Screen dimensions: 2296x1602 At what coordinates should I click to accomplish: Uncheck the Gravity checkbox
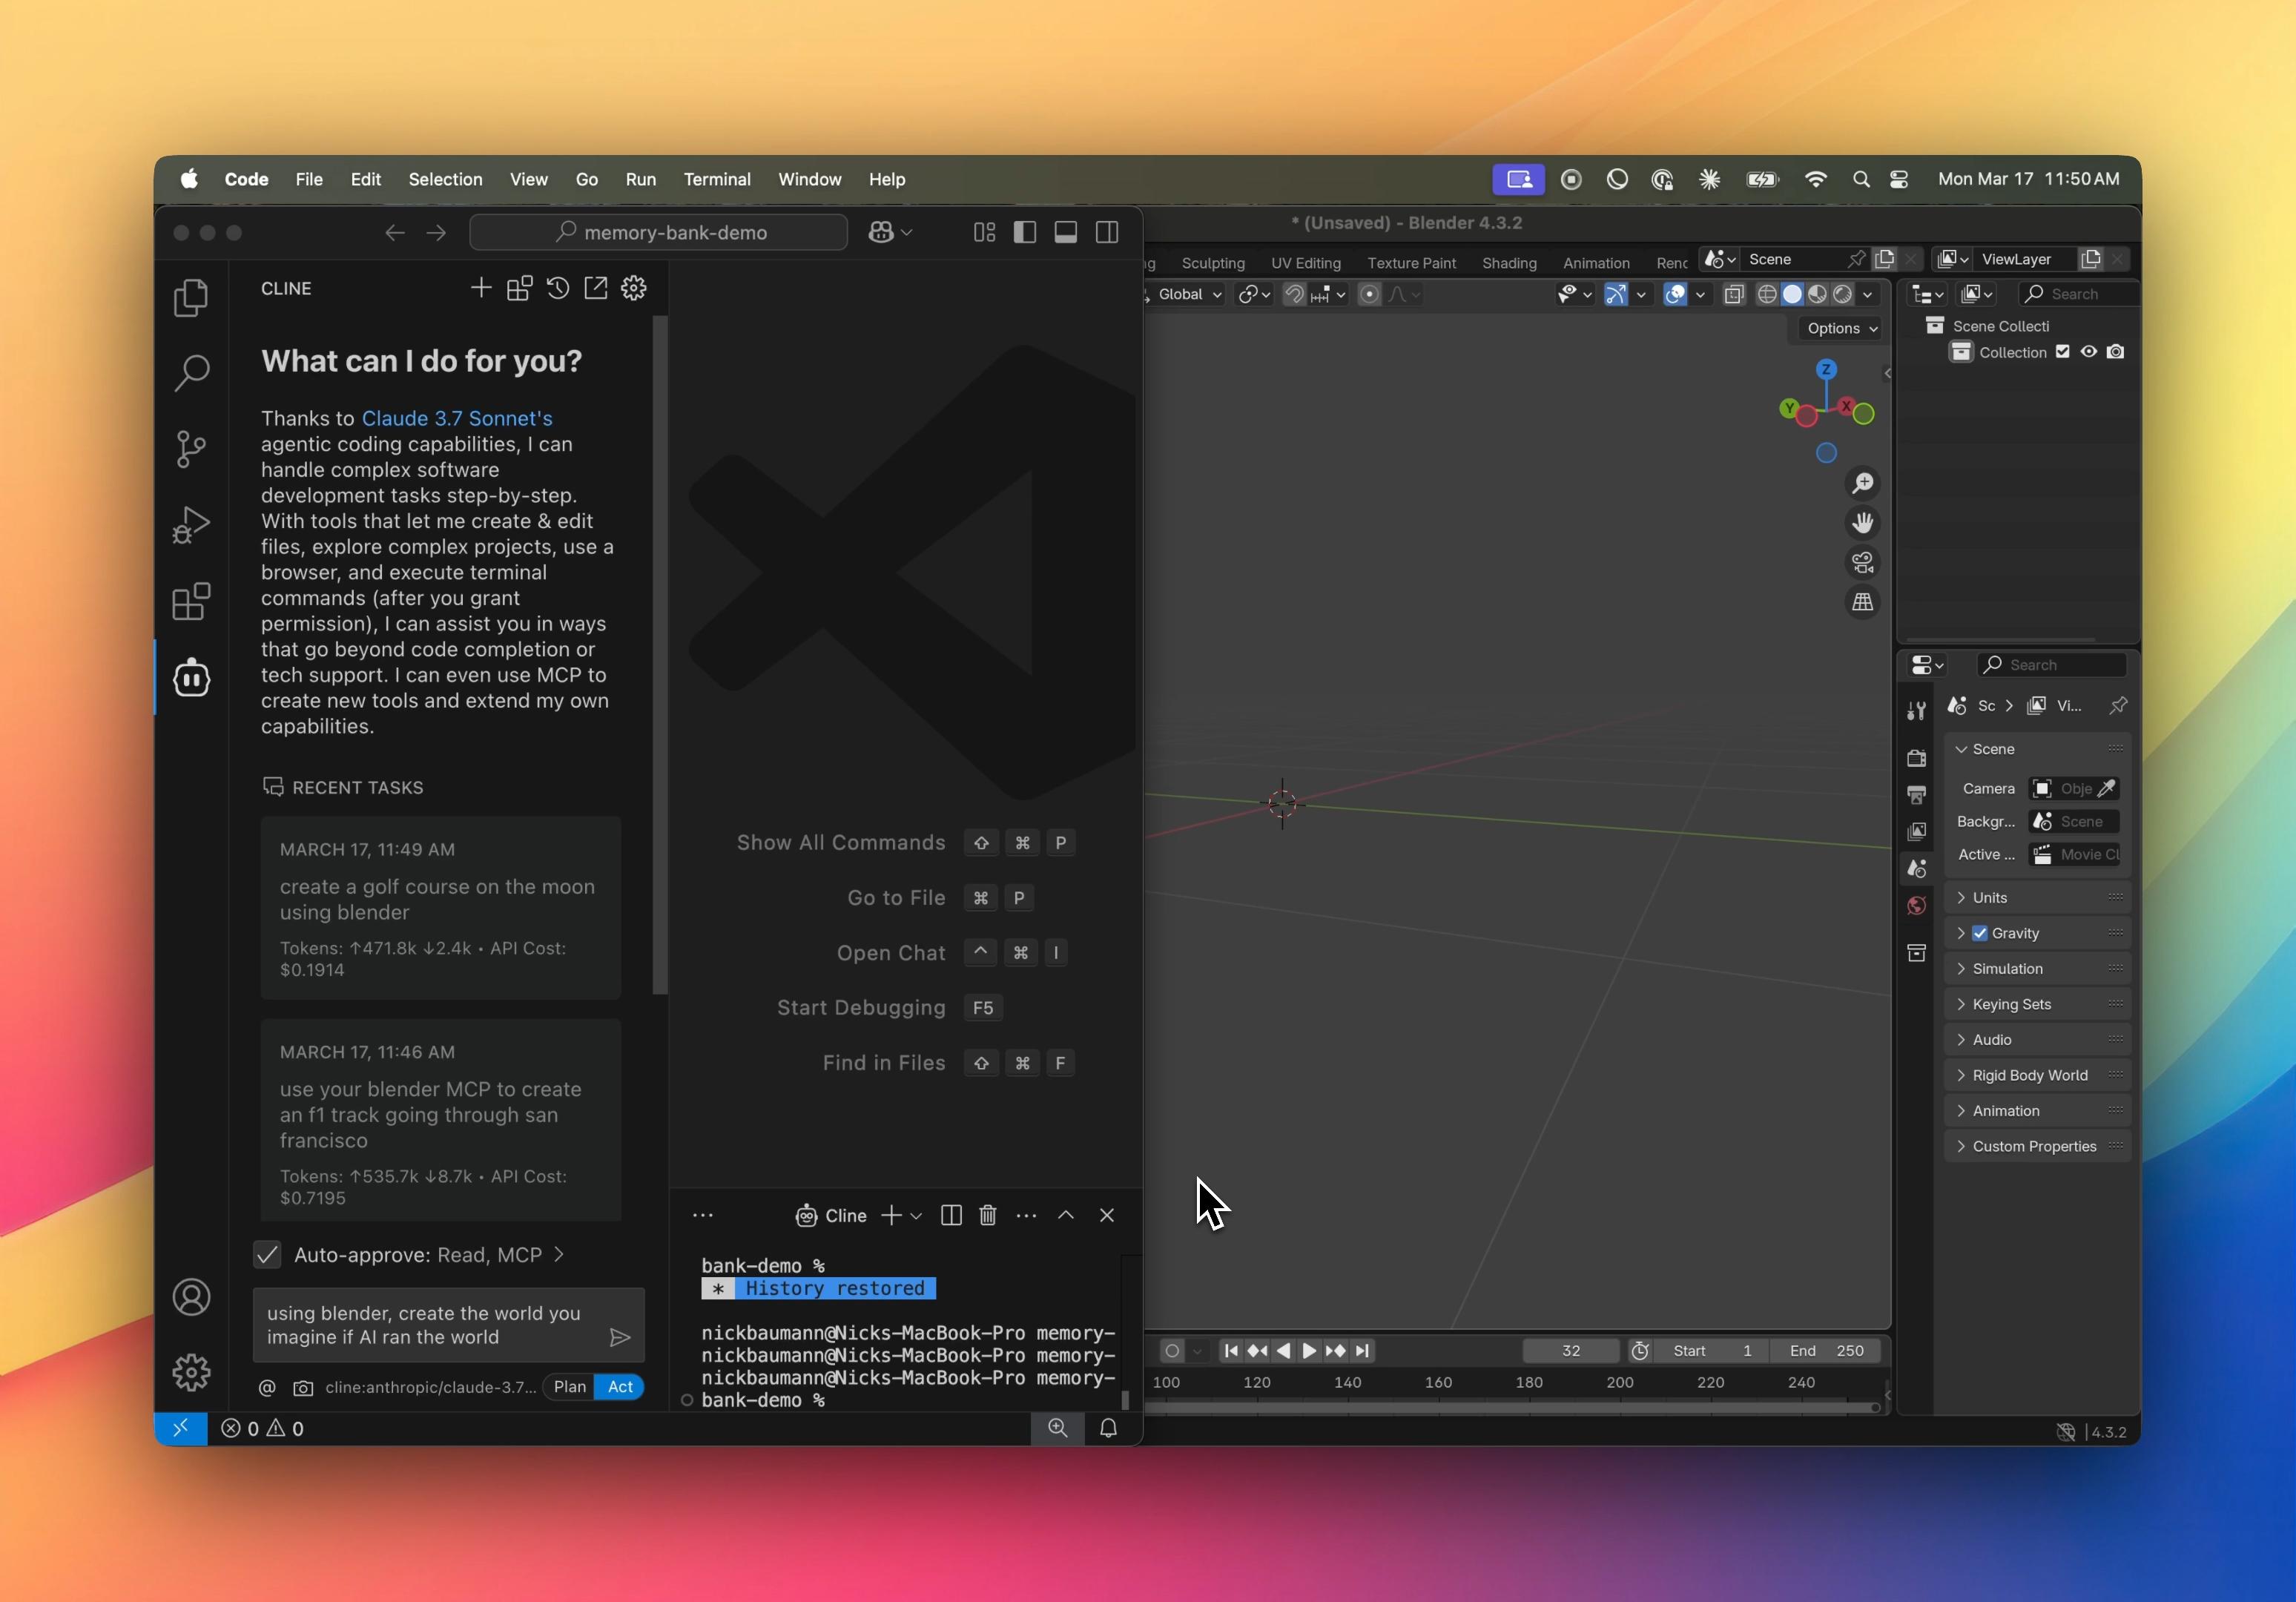(x=1980, y=933)
